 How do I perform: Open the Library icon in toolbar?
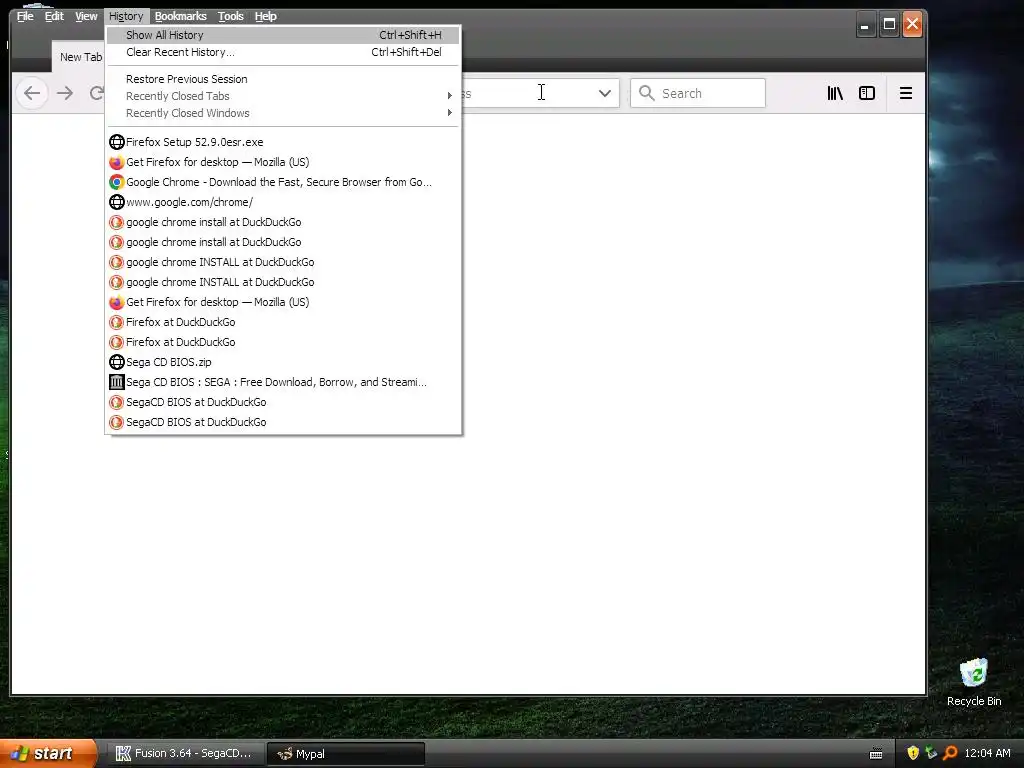point(835,93)
